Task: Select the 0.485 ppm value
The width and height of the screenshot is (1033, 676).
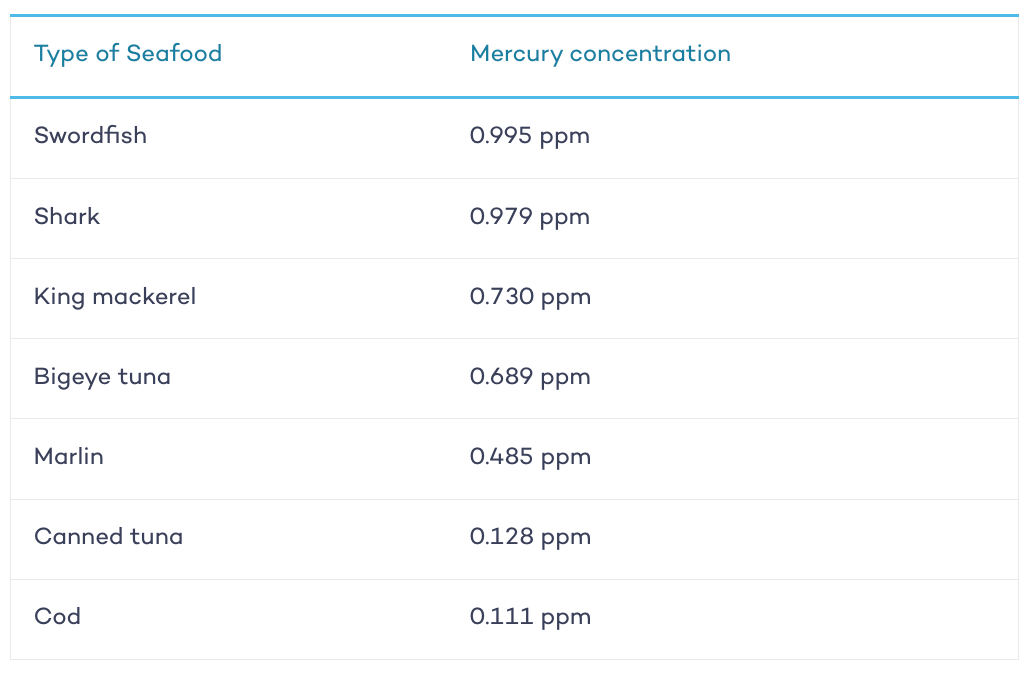Action: (530, 458)
